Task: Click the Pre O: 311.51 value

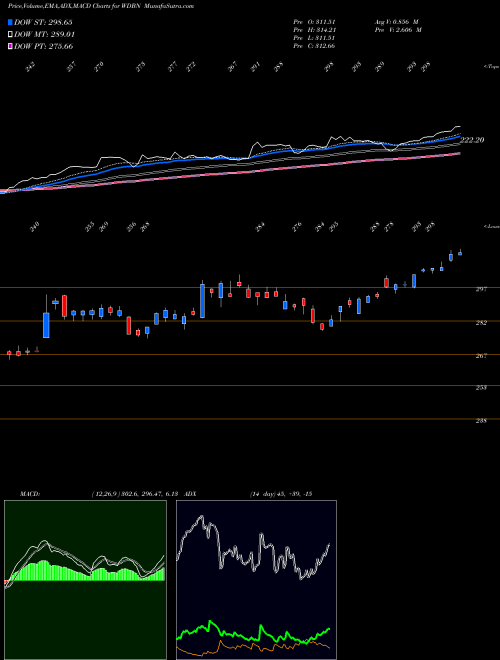Action: point(314,22)
